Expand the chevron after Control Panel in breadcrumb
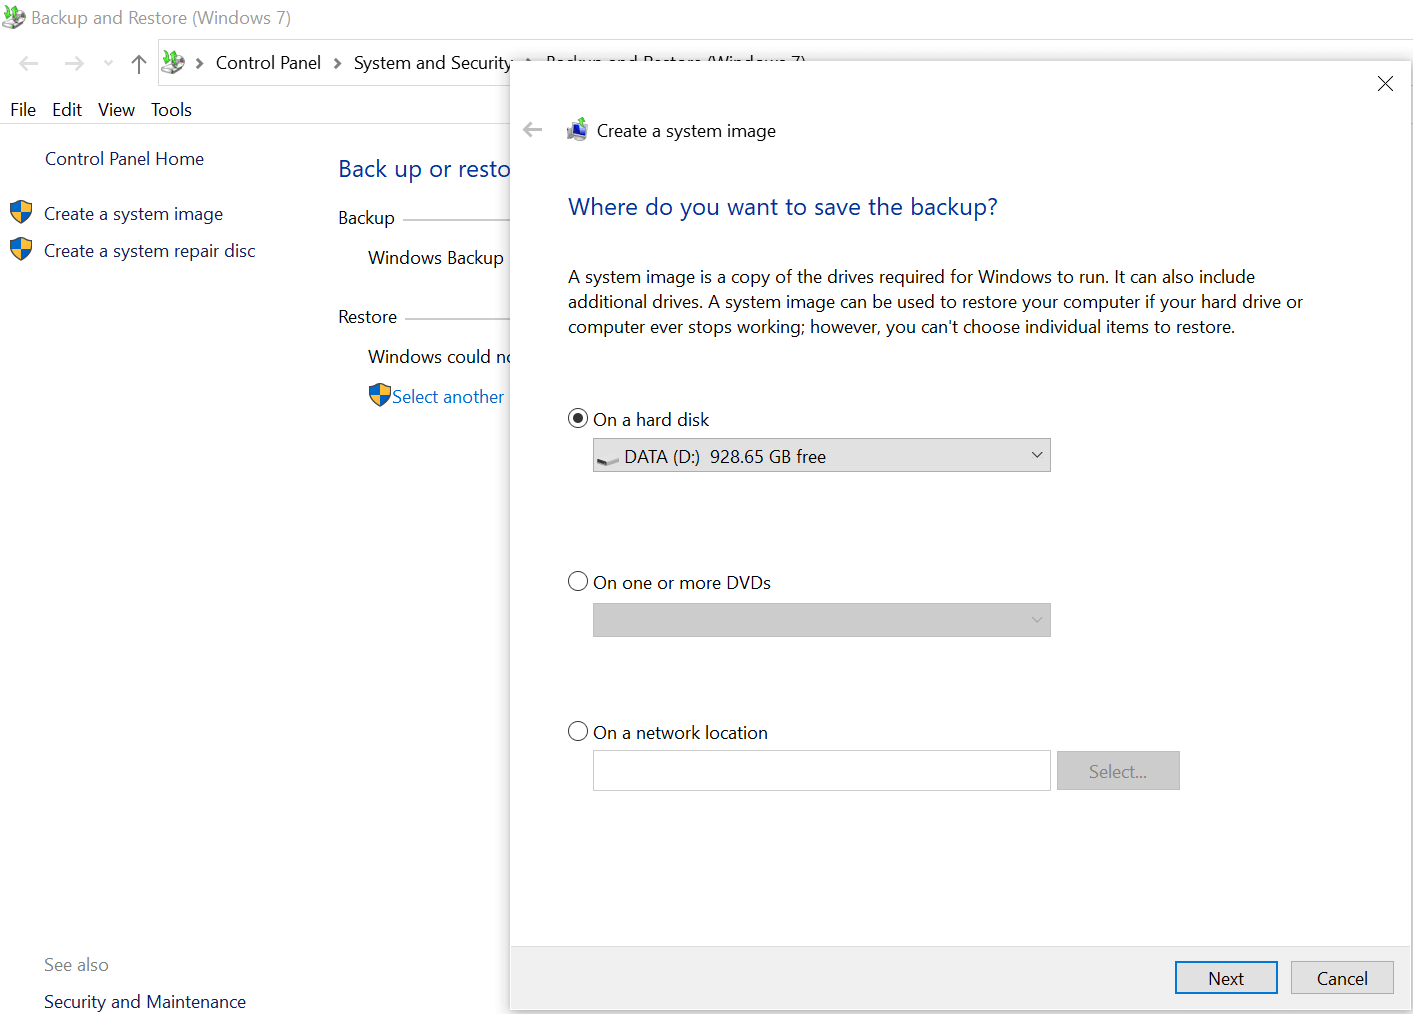The image size is (1413, 1014). click(337, 63)
